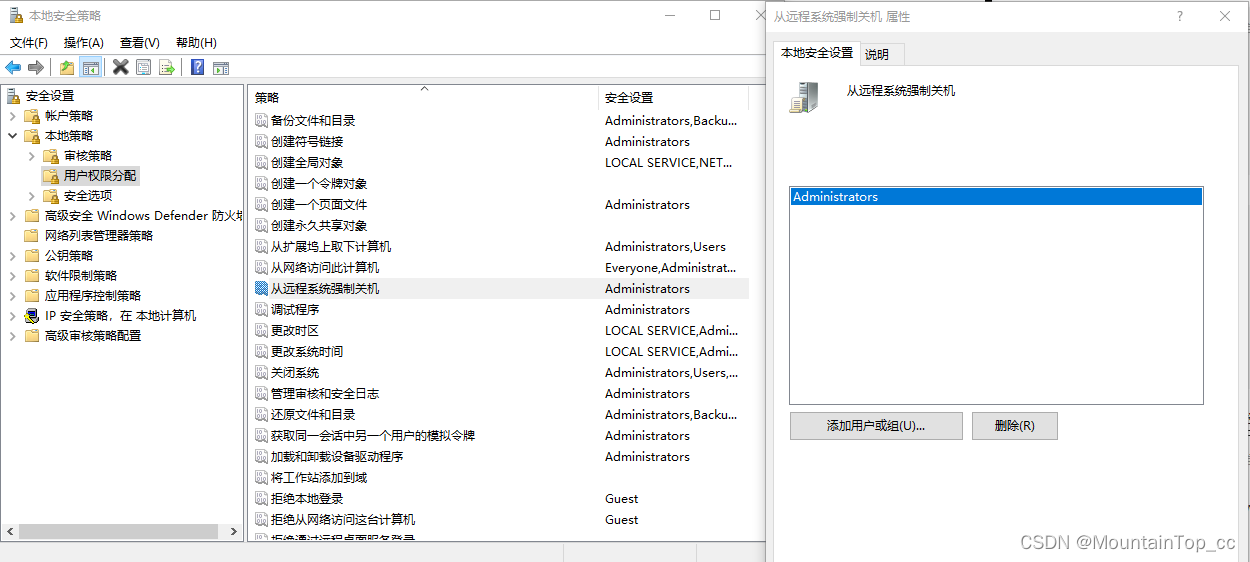Open the 文件(F) menu
The image size is (1250, 562).
click(29, 43)
